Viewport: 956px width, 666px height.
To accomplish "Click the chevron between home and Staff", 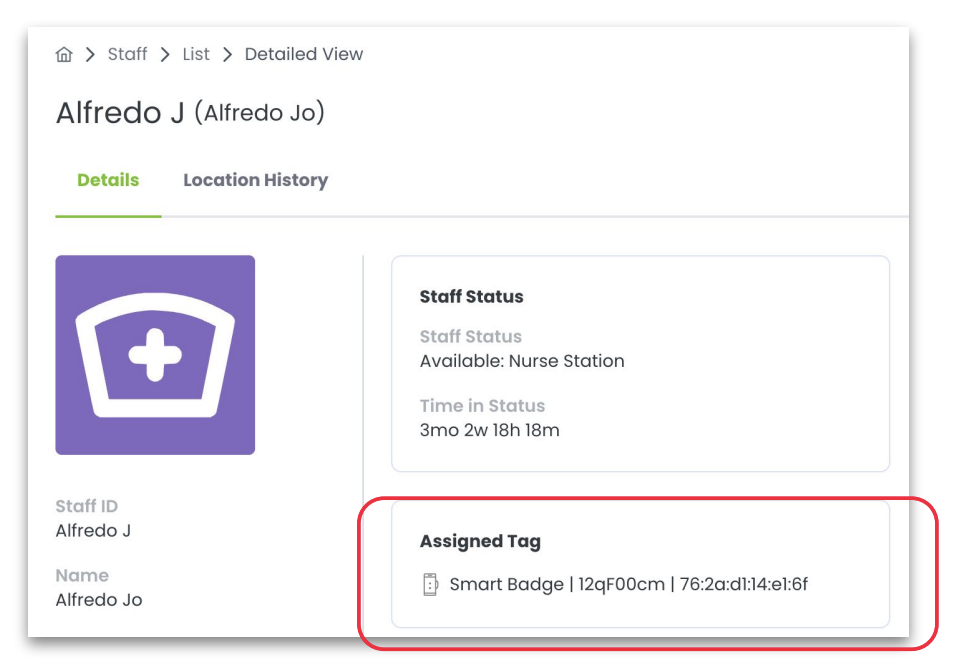I will 90,55.
